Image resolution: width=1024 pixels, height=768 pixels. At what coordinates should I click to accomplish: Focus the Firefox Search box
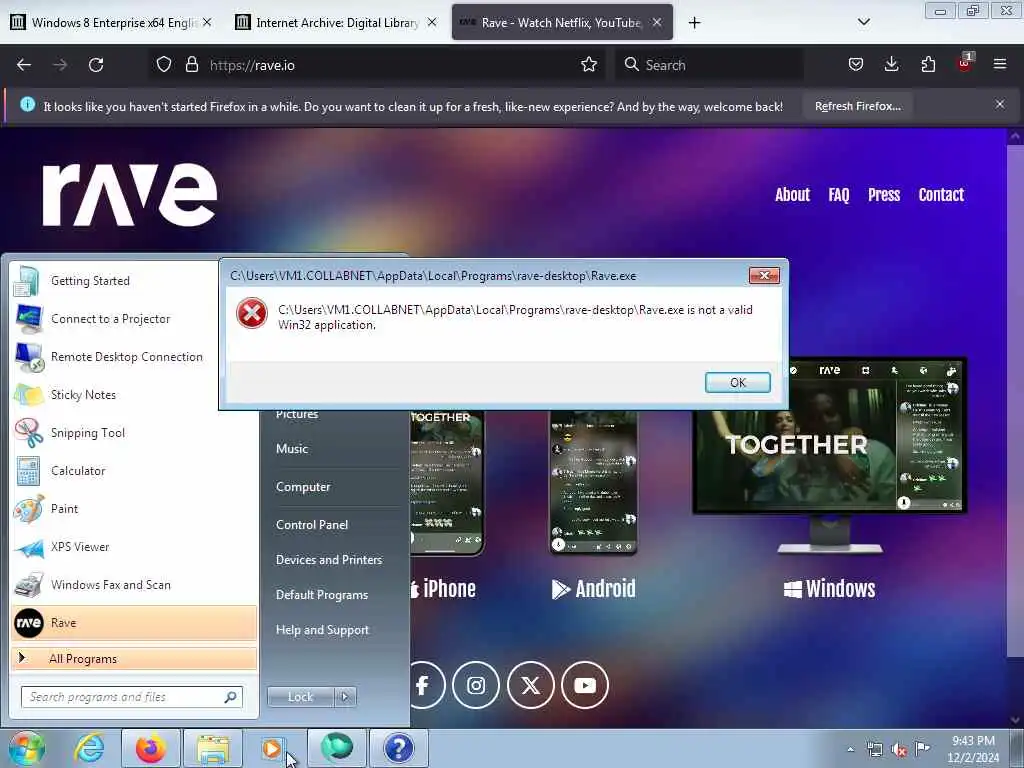click(709, 65)
